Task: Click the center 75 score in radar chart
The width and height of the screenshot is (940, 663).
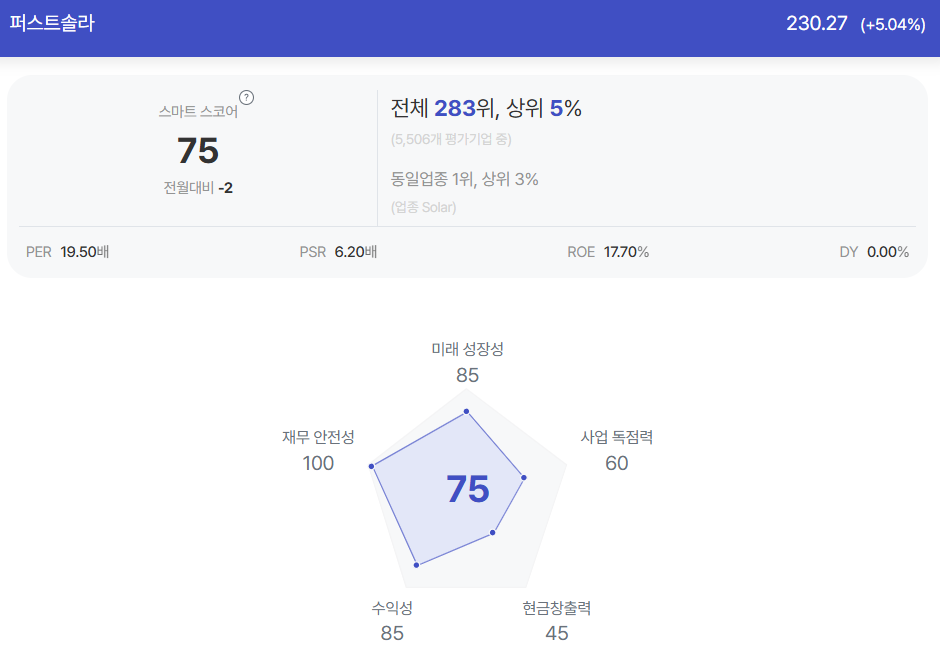Action: tap(468, 489)
